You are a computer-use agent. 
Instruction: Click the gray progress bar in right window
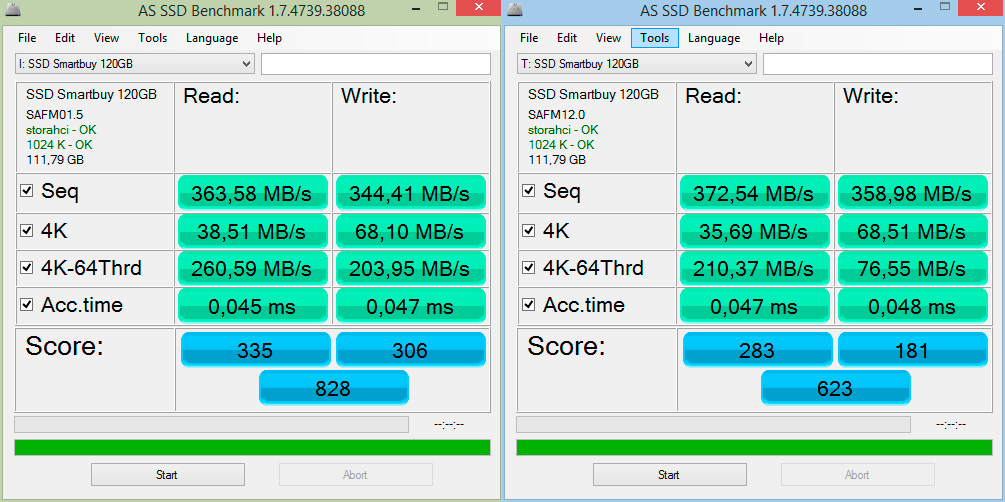click(713, 424)
